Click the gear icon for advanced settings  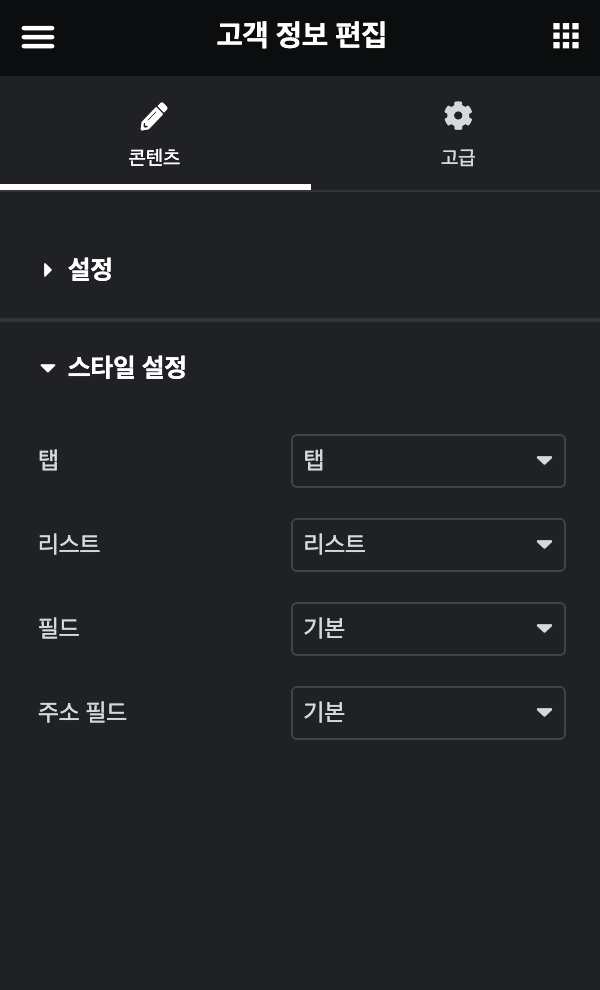458,116
